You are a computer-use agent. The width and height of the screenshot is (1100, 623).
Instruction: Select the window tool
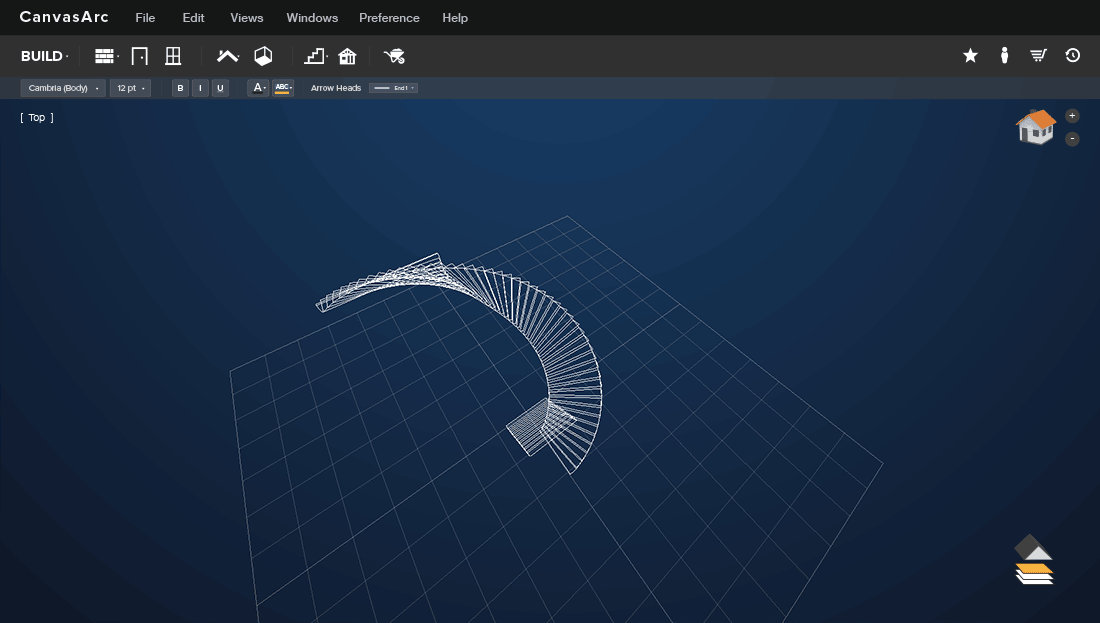[173, 56]
